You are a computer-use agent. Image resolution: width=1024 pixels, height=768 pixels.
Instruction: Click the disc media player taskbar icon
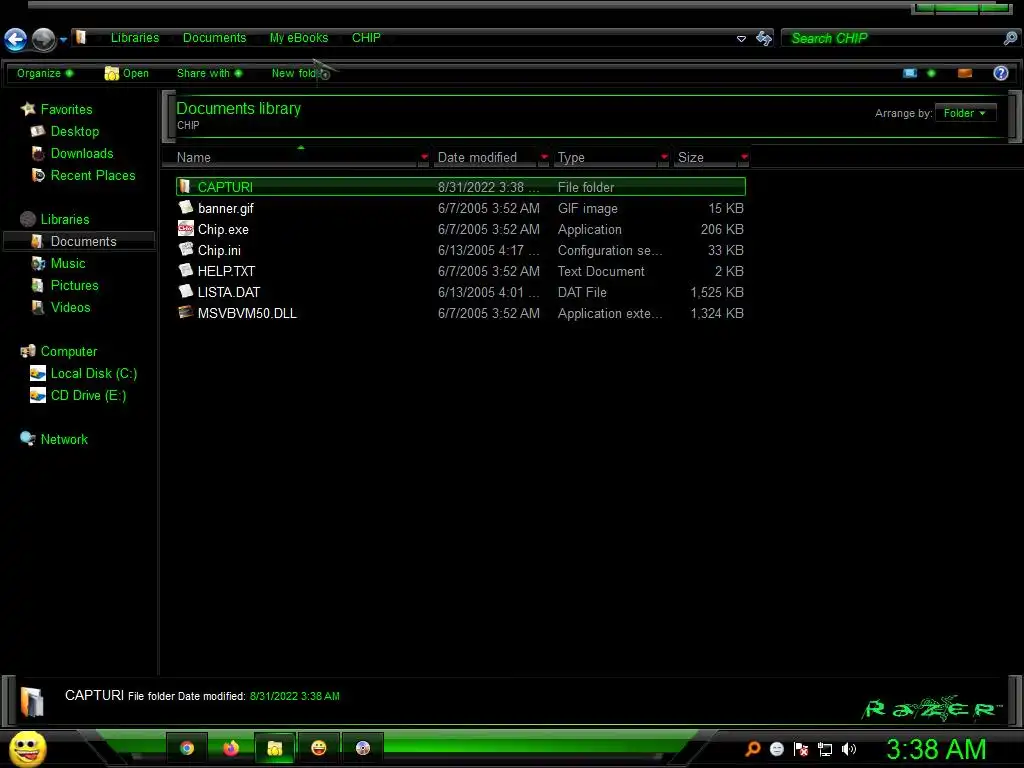[x=362, y=748]
